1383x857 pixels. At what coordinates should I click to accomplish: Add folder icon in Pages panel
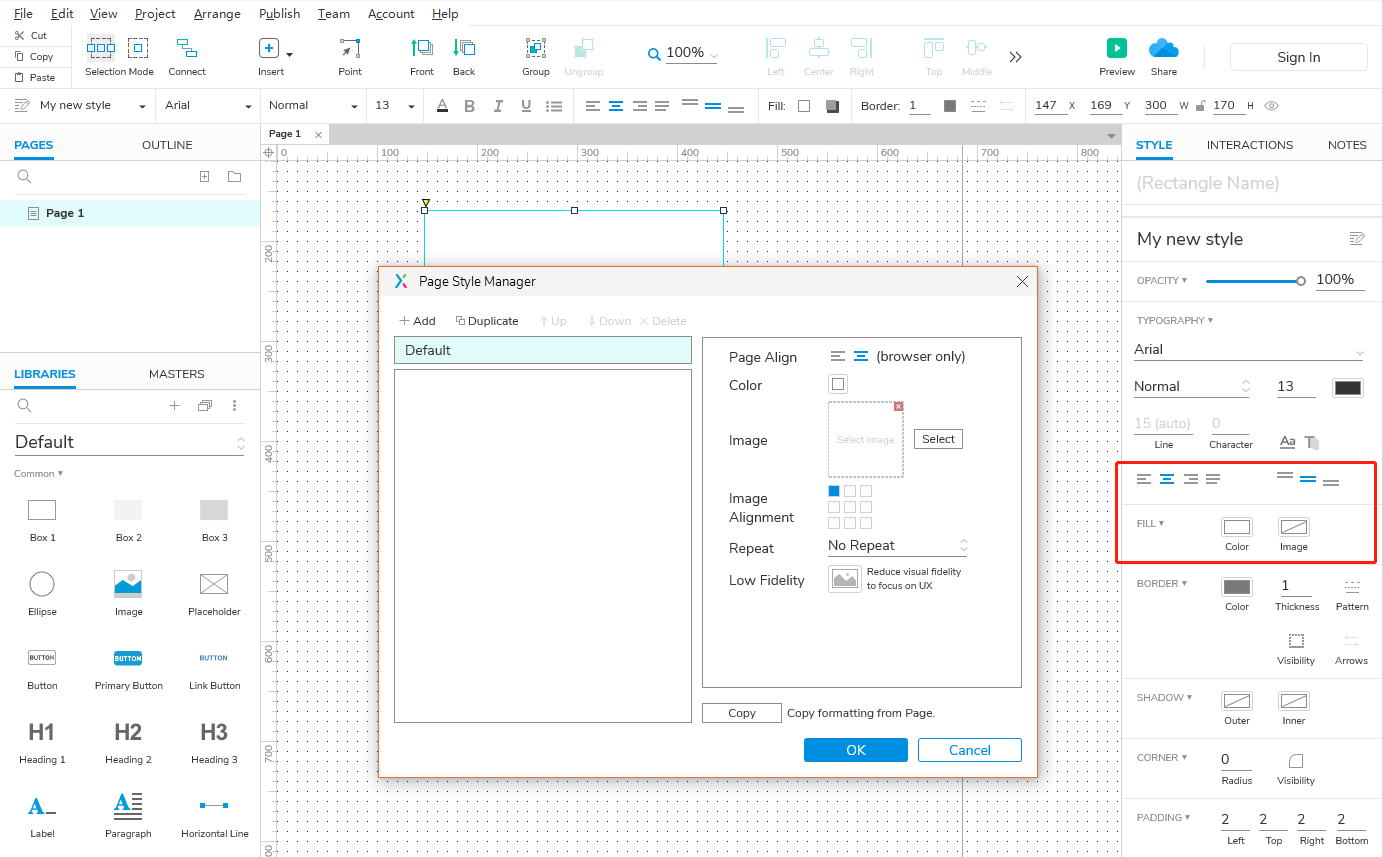(234, 176)
